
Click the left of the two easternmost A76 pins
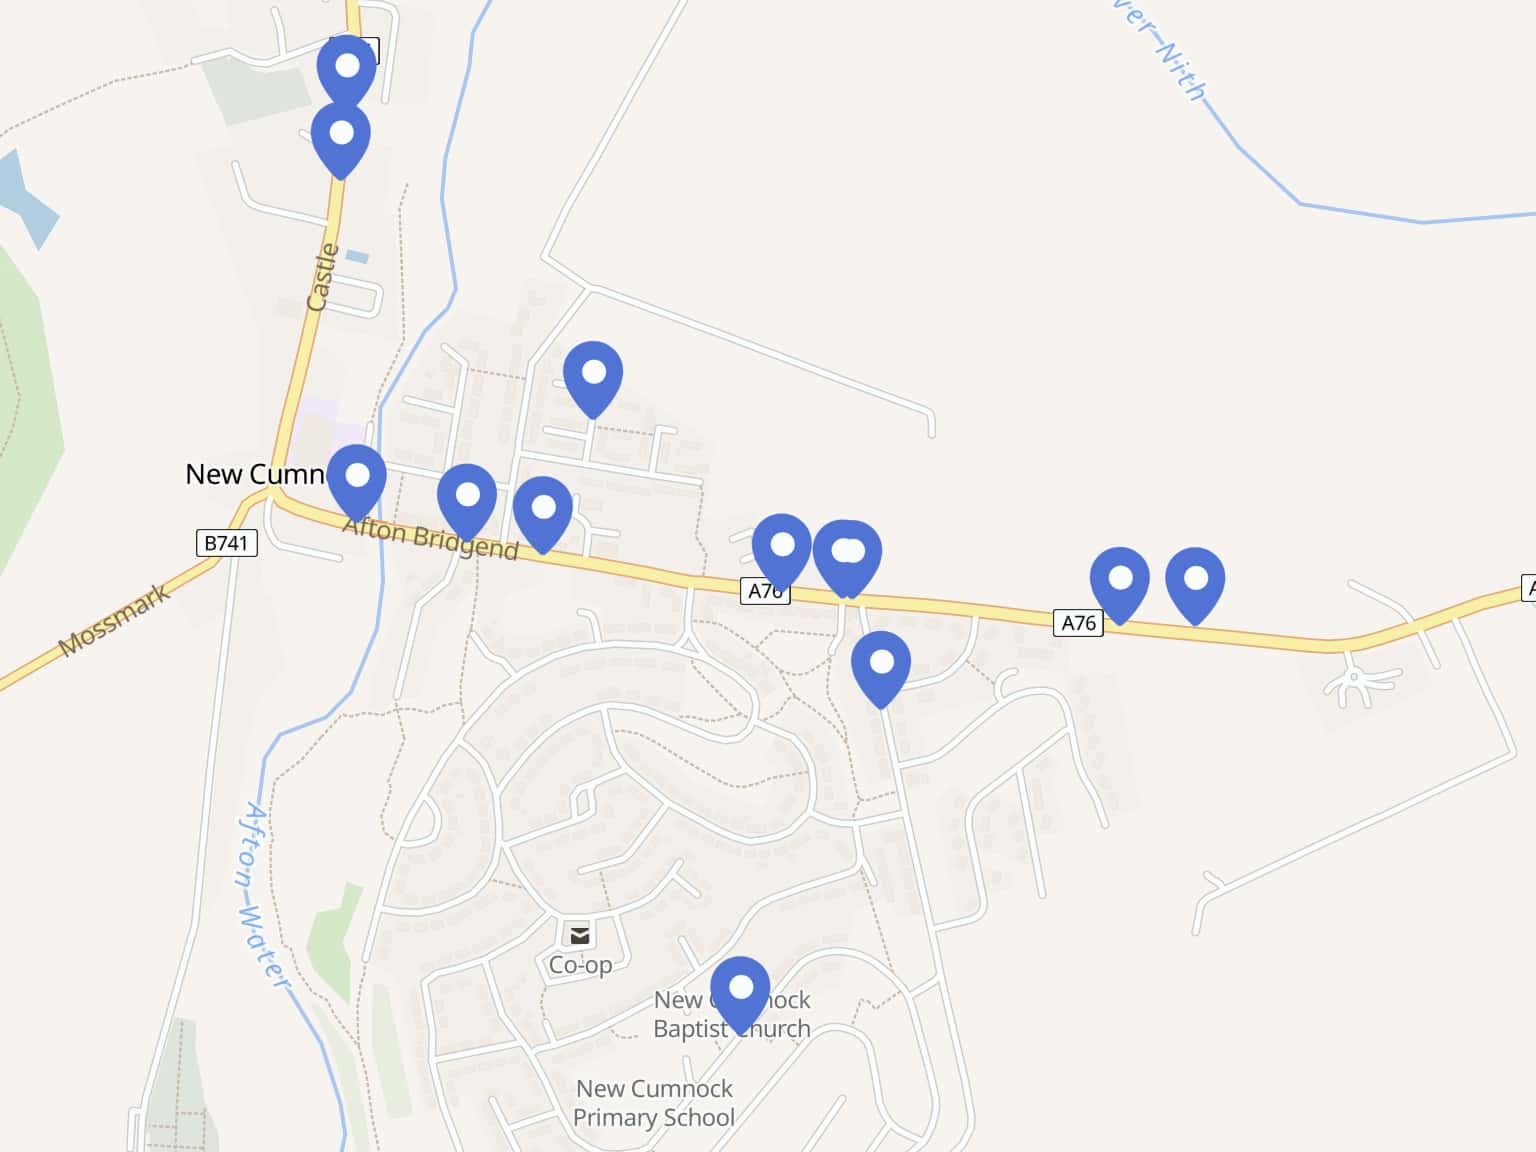(1120, 582)
